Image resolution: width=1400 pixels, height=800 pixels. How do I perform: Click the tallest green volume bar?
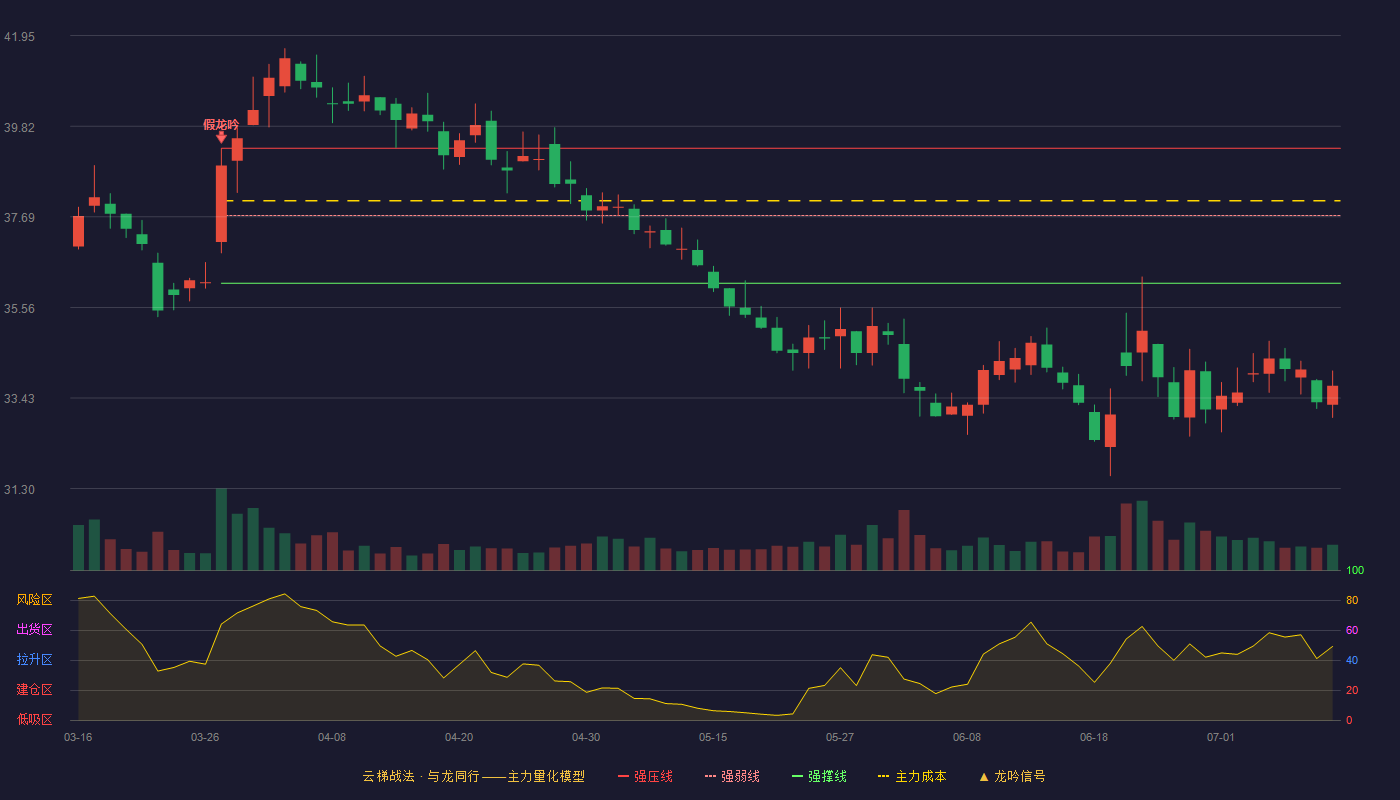(221, 529)
